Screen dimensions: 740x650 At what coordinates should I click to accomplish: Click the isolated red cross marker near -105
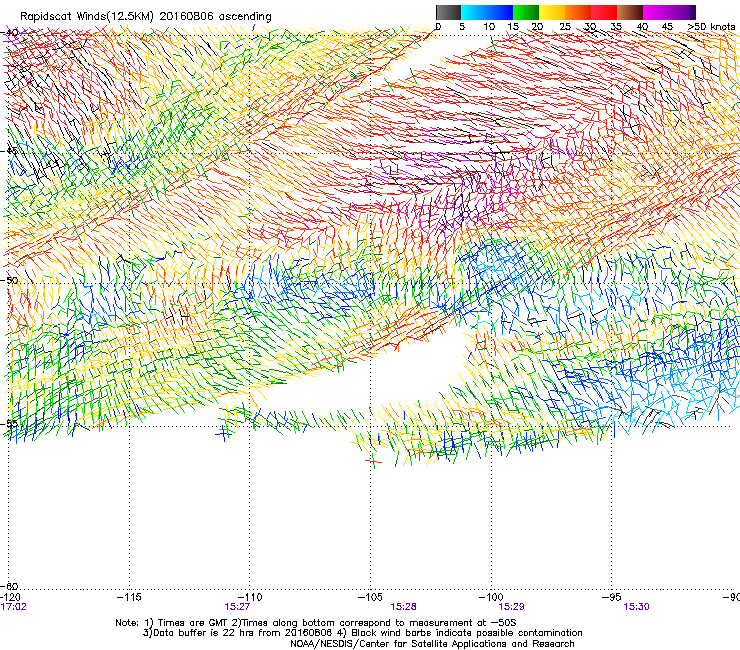pos(373,461)
